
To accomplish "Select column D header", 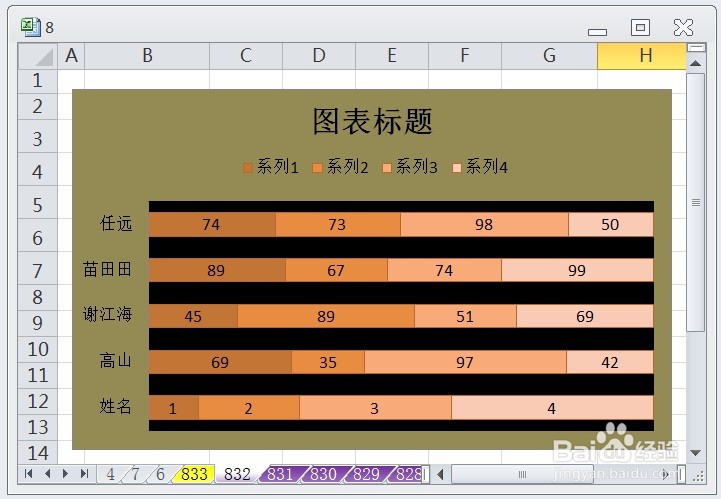I will point(319,56).
